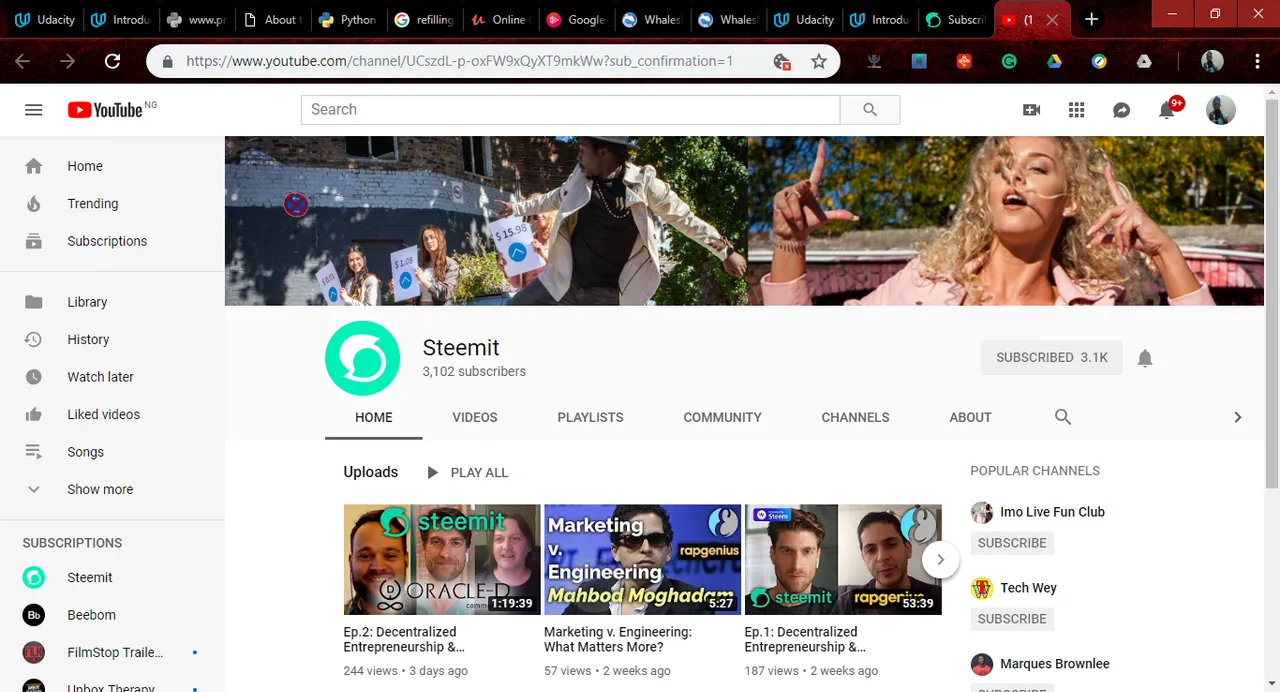
Task: Search within channel using magnifier icon
Action: (x=1063, y=417)
